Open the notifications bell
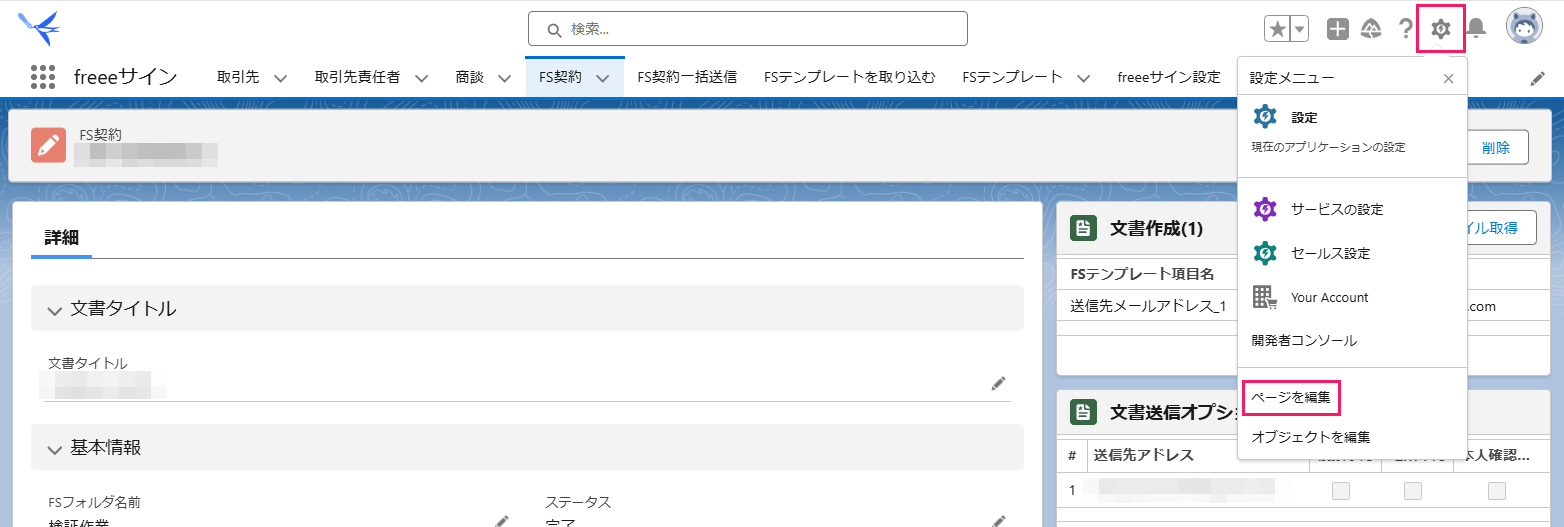 pos(1476,29)
